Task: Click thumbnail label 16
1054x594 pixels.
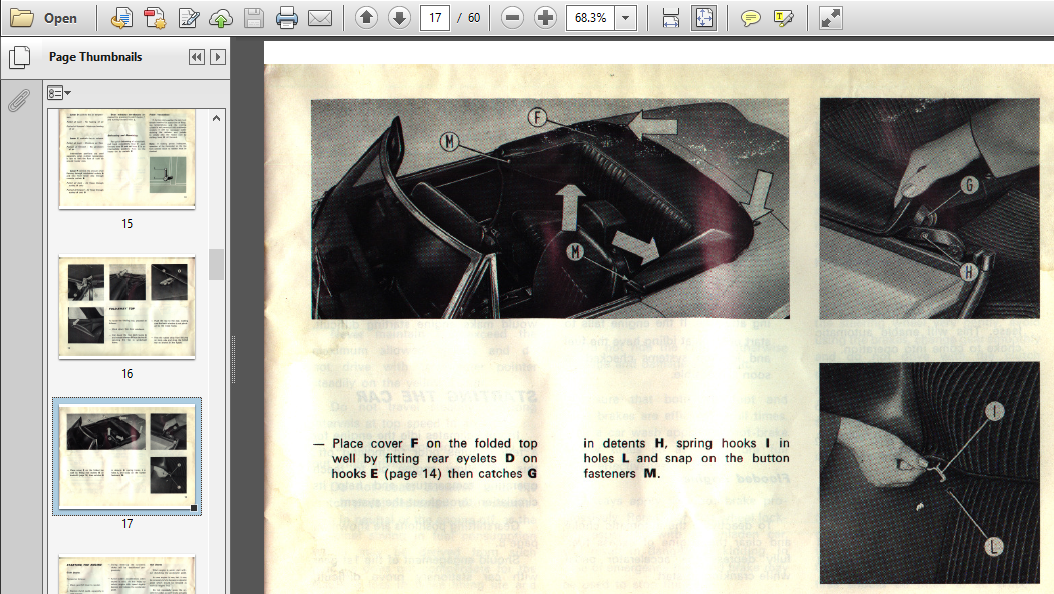Action: pyautogui.click(x=127, y=374)
